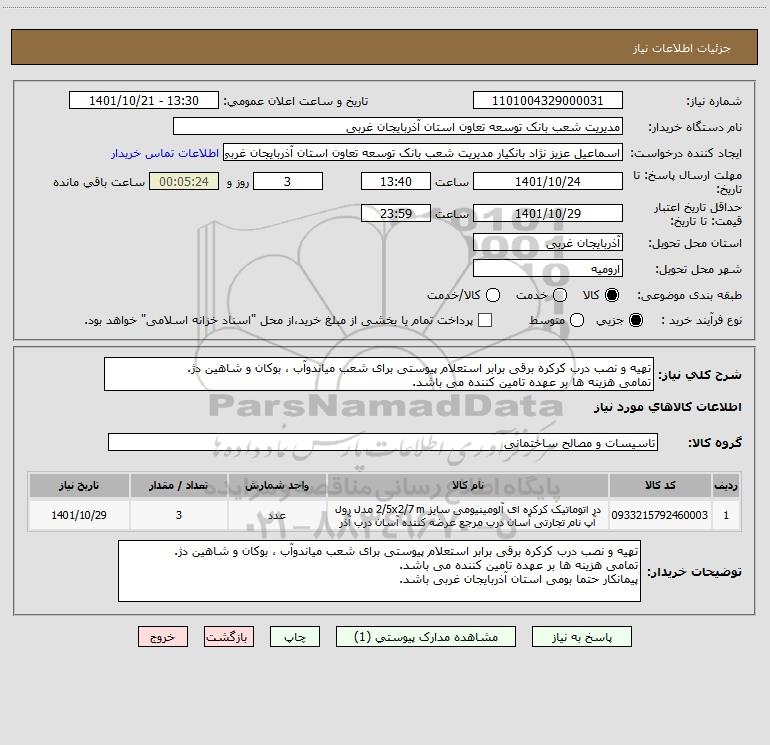
Task: Click the product name cell درب اتوماتیک کرکره ای
Action: pyautogui.click(x=468, y=515)
